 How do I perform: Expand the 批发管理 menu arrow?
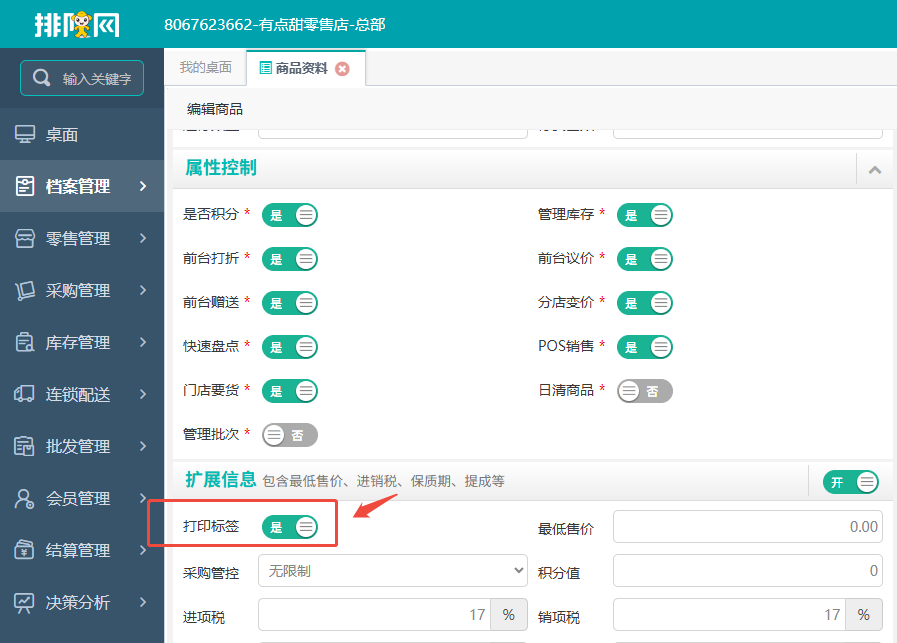pos(143,446)
